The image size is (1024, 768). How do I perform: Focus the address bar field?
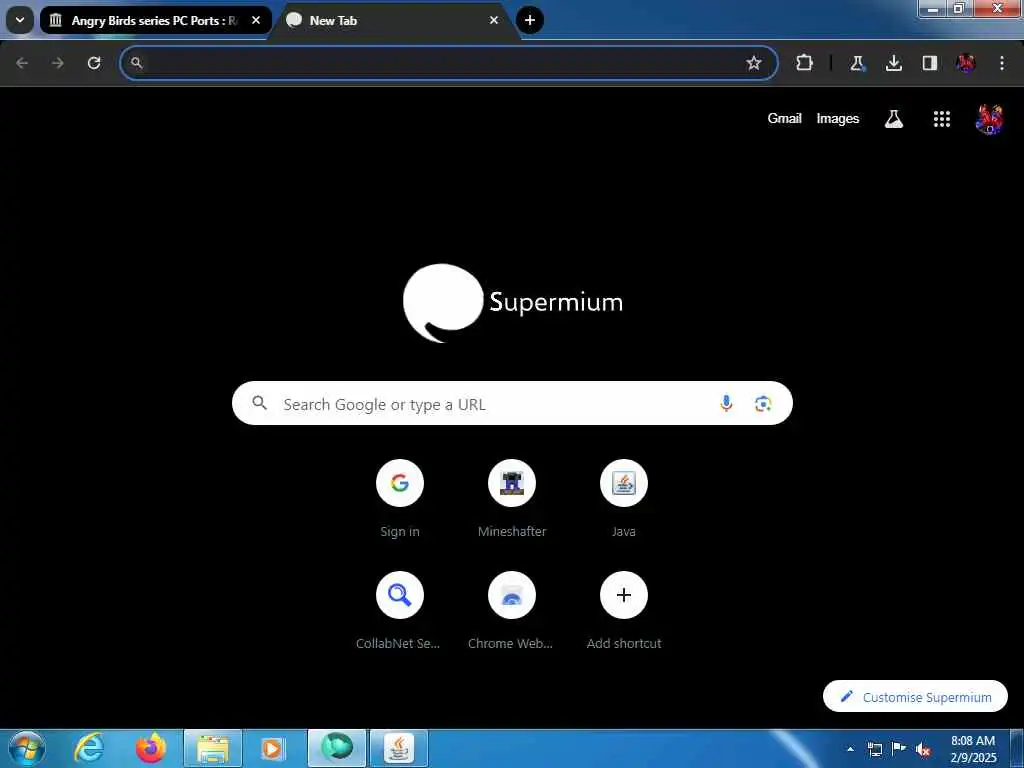click(448, 63)
